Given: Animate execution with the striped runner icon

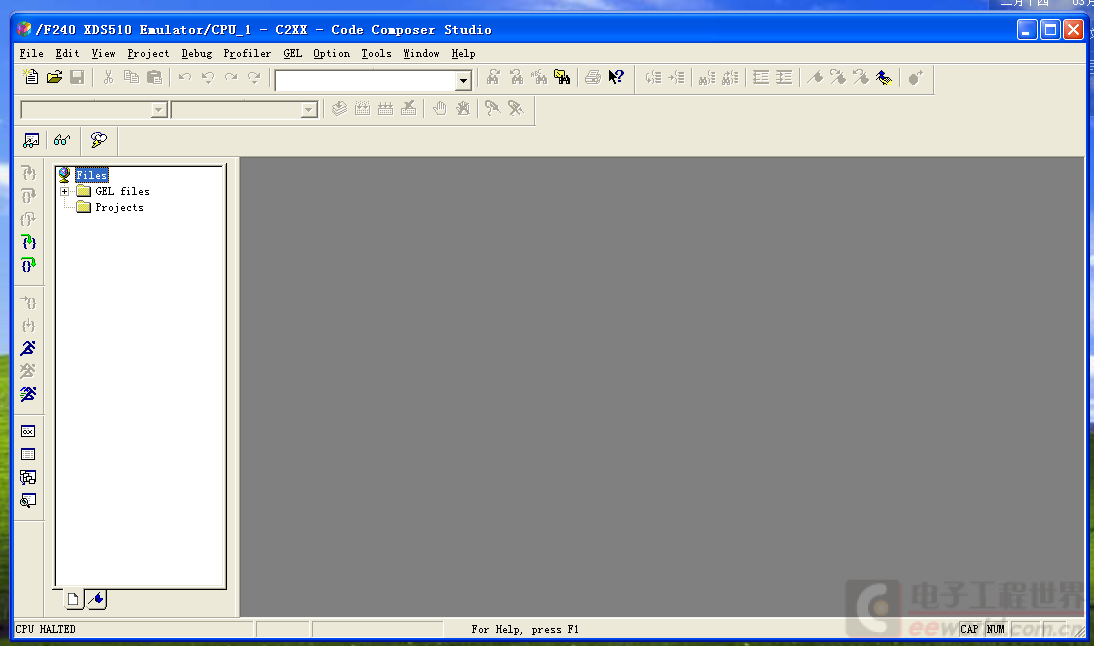Looking at the screenshot, I should [x=29, y=394].
